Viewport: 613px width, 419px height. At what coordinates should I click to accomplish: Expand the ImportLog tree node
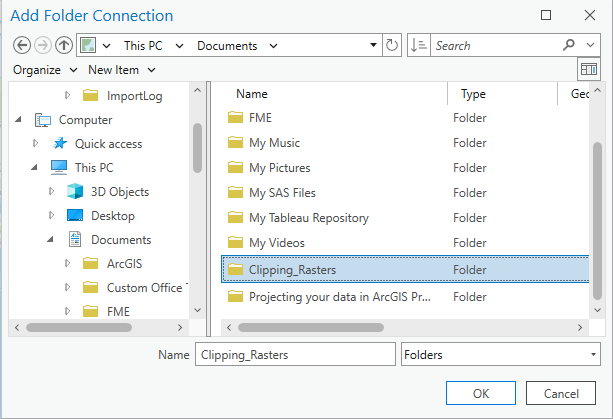pyautogui.click(x=67, y=95)
